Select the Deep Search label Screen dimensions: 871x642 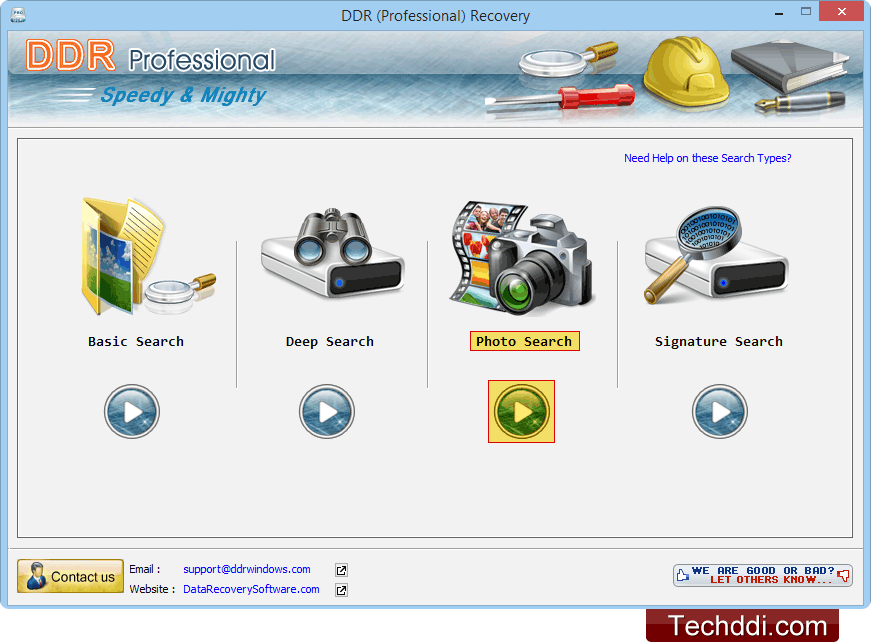pos(329,342)
